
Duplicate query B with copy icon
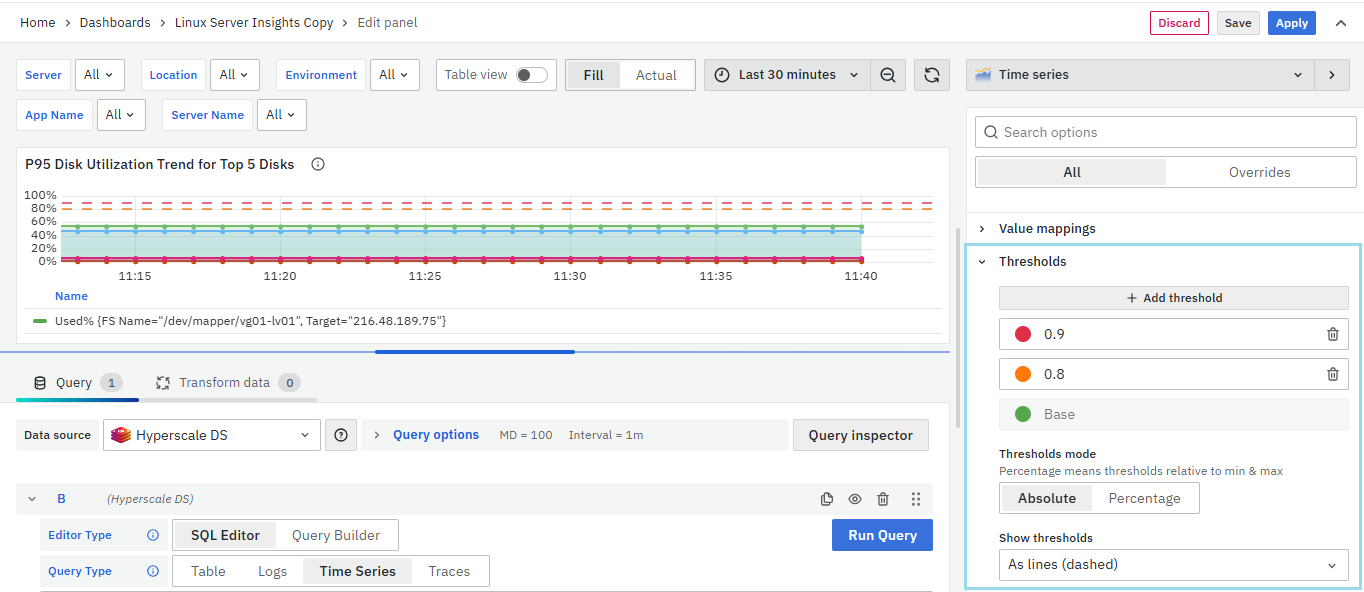point(827,499)
